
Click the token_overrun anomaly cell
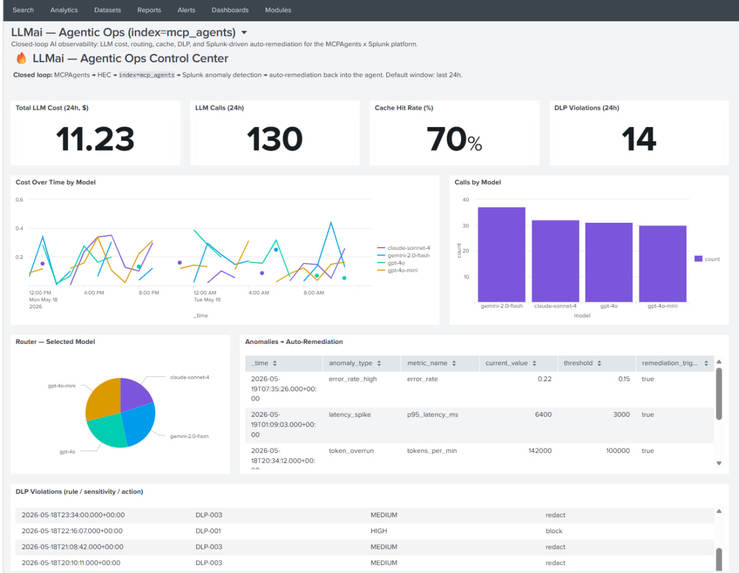351,451
